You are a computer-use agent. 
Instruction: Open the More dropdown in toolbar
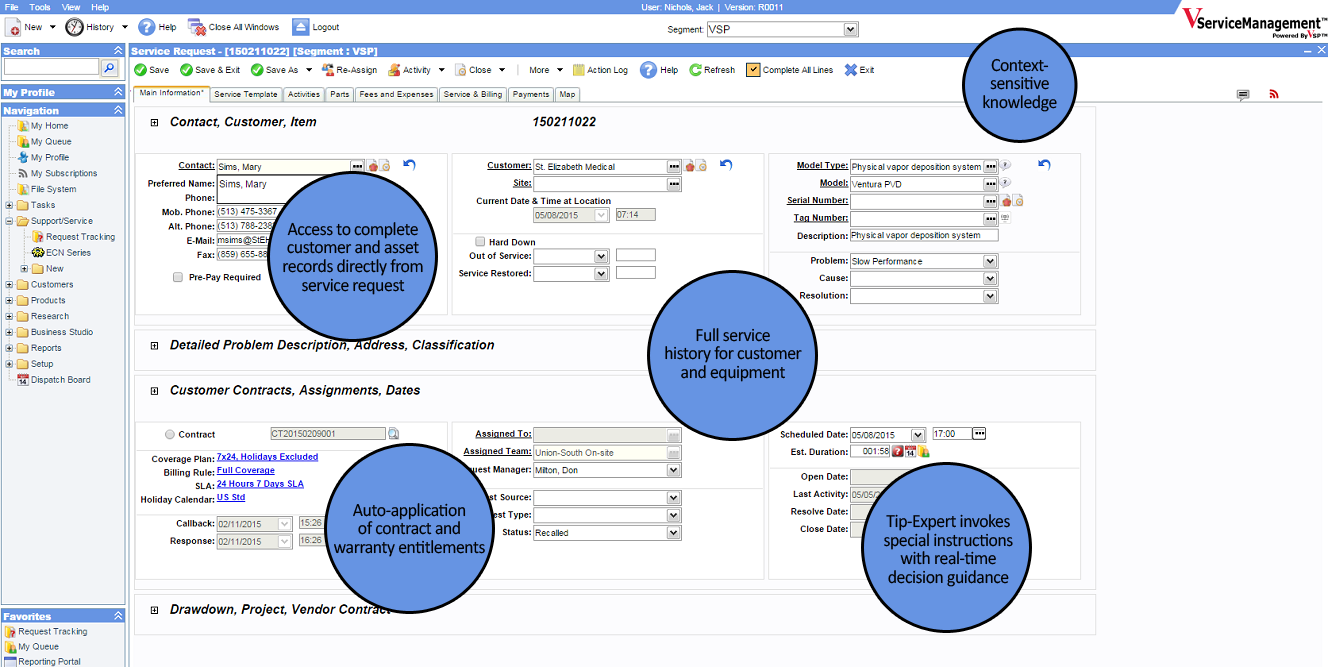[x=545, y=70]
